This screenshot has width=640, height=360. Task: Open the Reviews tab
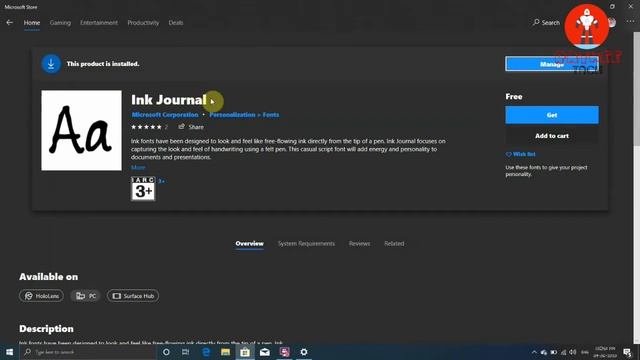point(359,244)
